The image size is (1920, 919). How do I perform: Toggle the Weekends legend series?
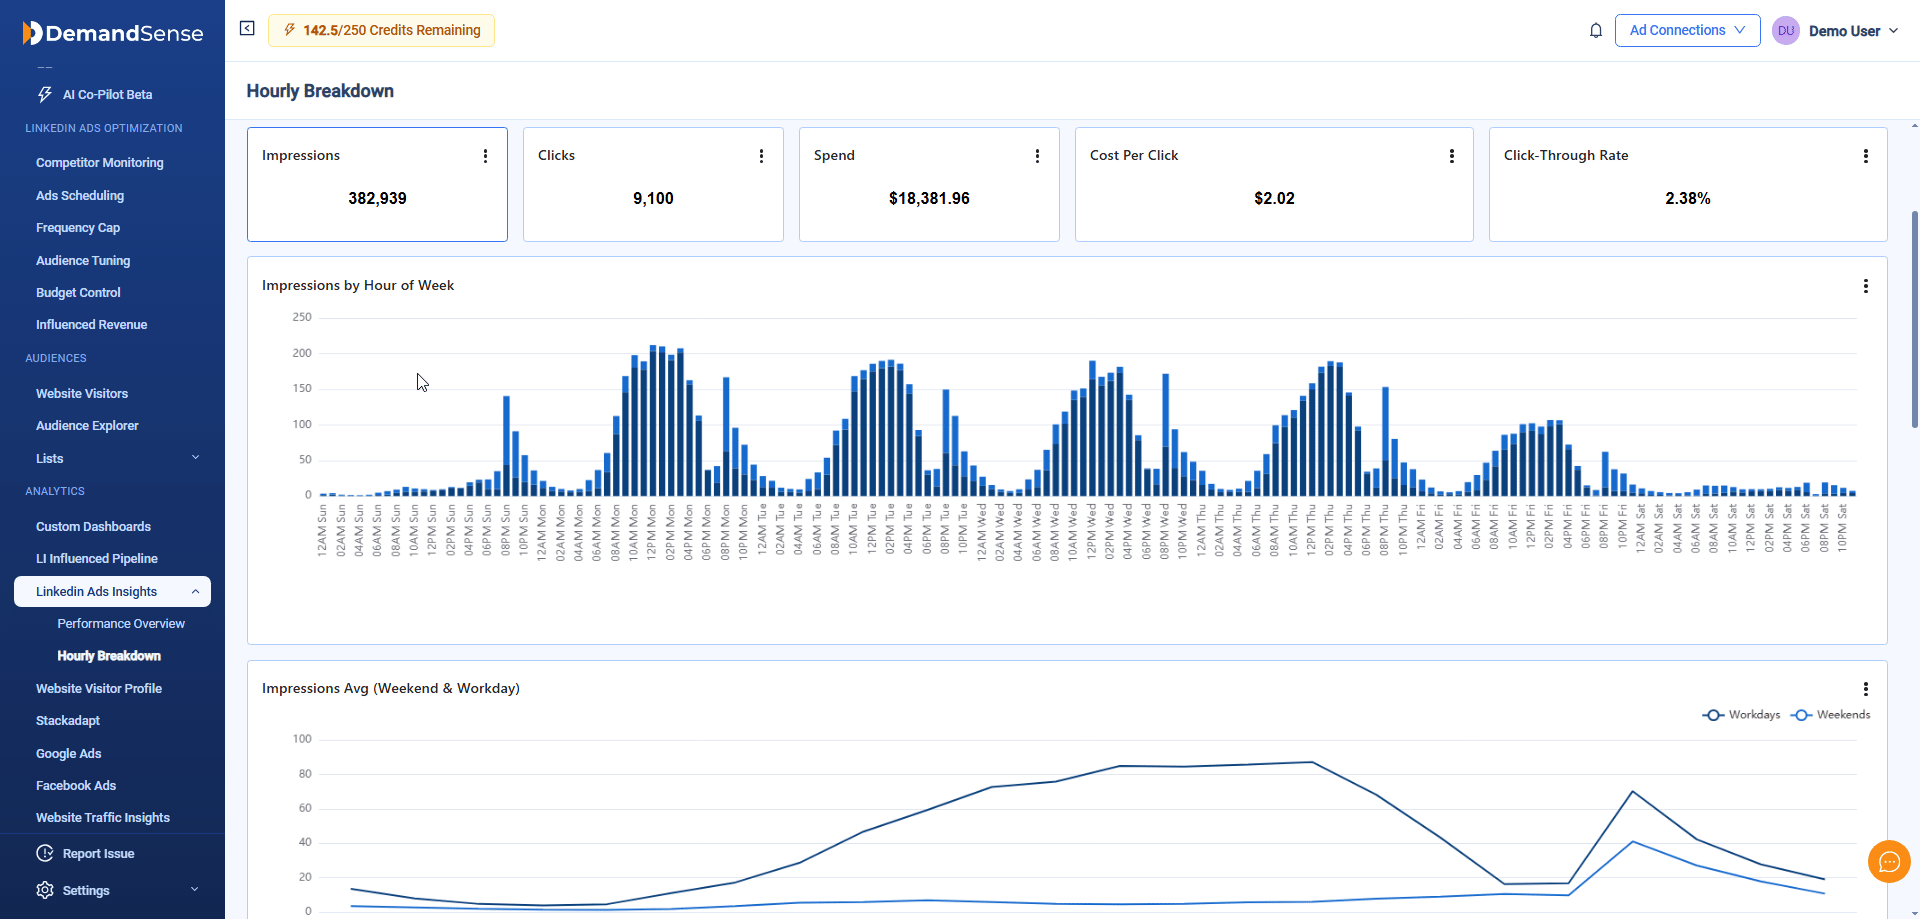tap(1831, 715)
